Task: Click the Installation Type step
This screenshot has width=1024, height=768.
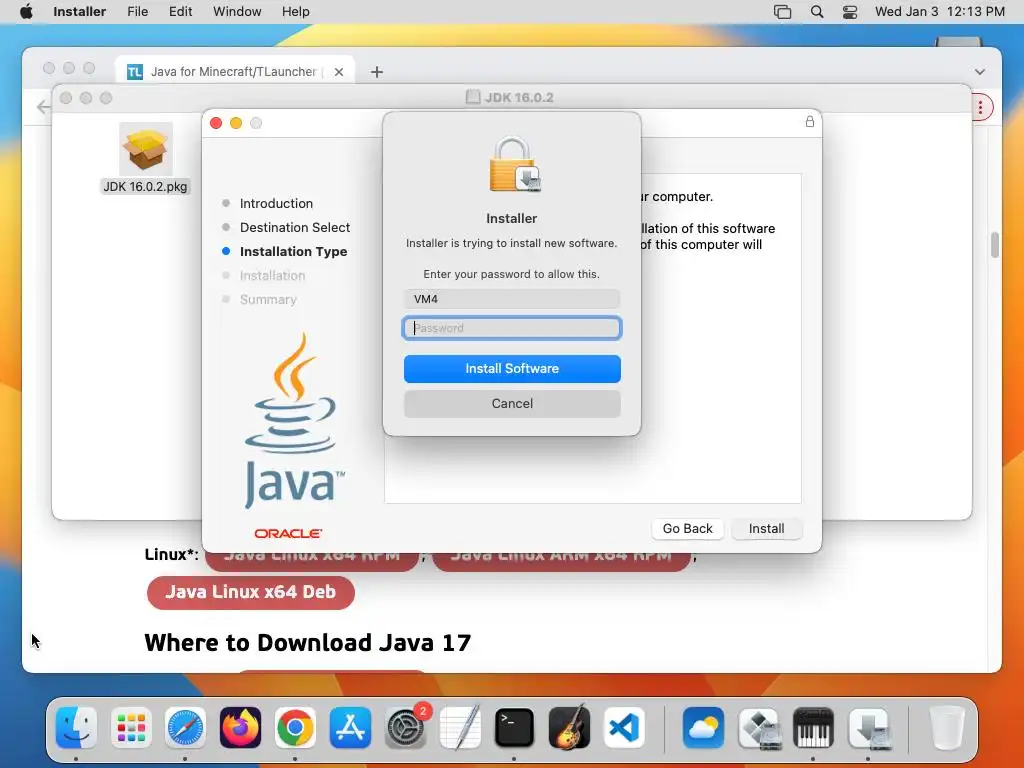Action: pyautogui.click(x=293, y=251)
